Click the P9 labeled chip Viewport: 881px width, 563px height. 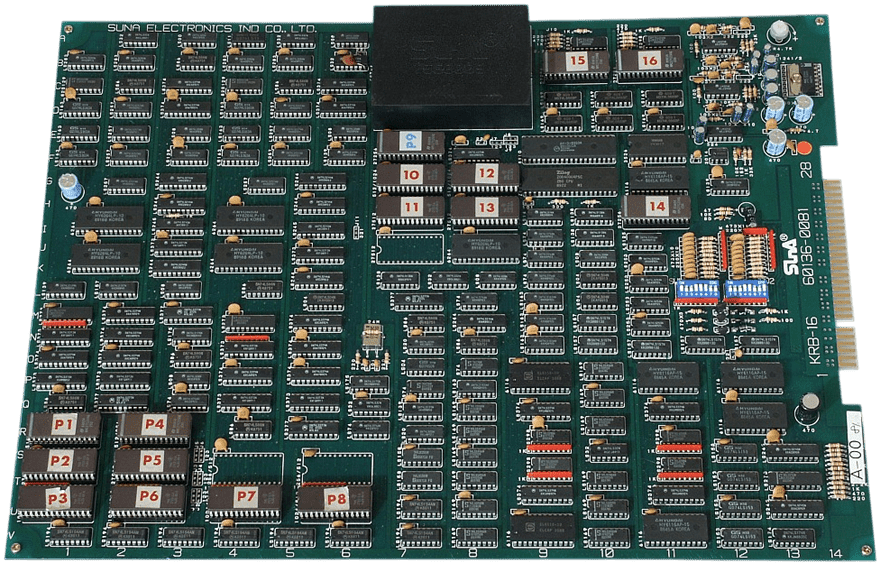(x=410, y=143)
